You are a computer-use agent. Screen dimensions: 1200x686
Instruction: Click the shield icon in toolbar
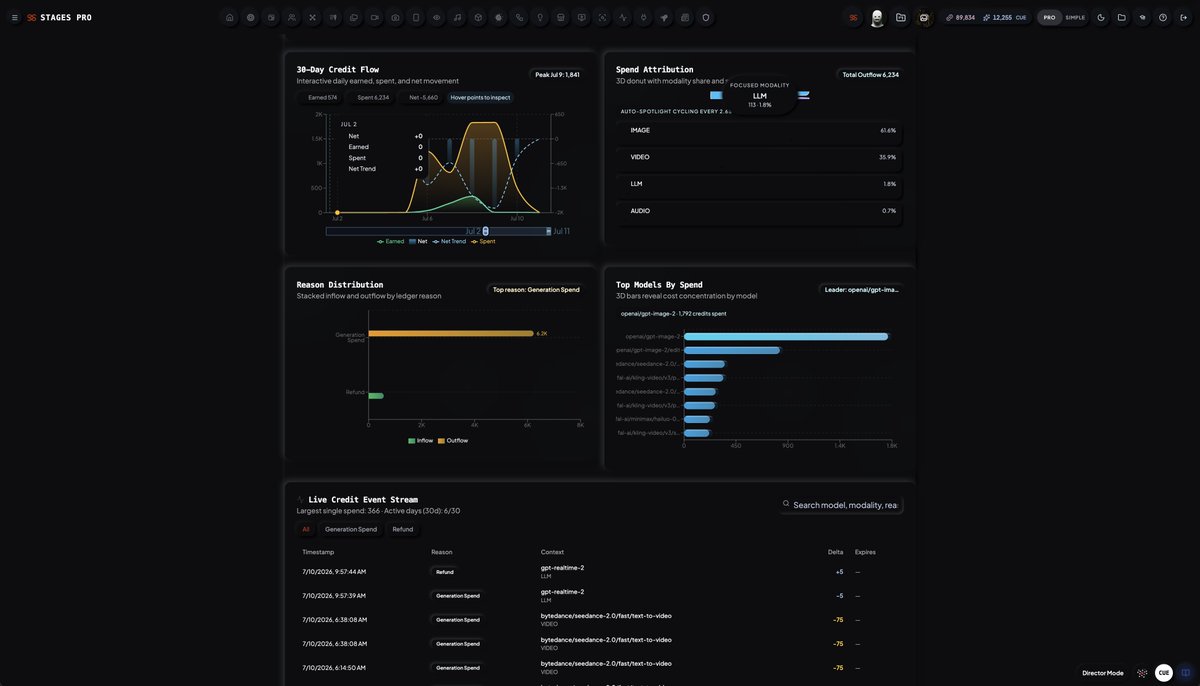coord(706,17)
